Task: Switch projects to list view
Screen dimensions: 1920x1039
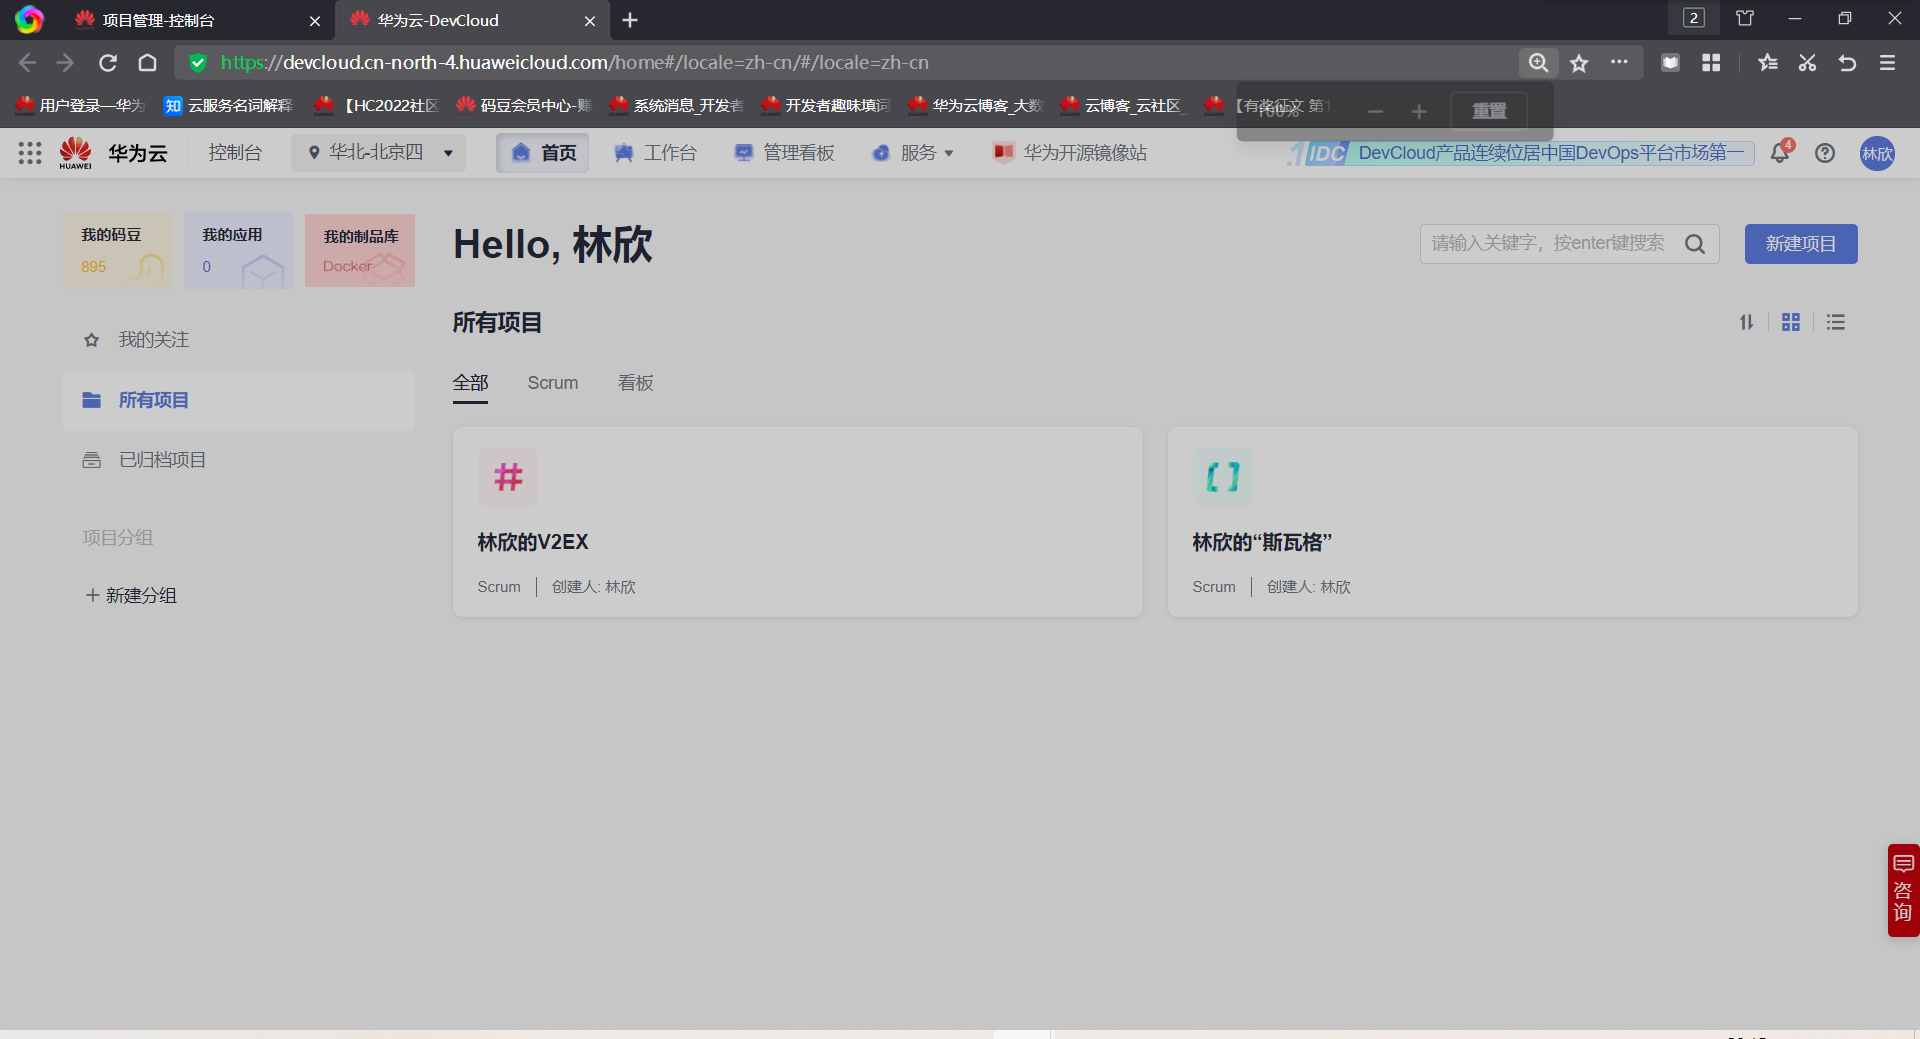Action: pos(1836,322)
